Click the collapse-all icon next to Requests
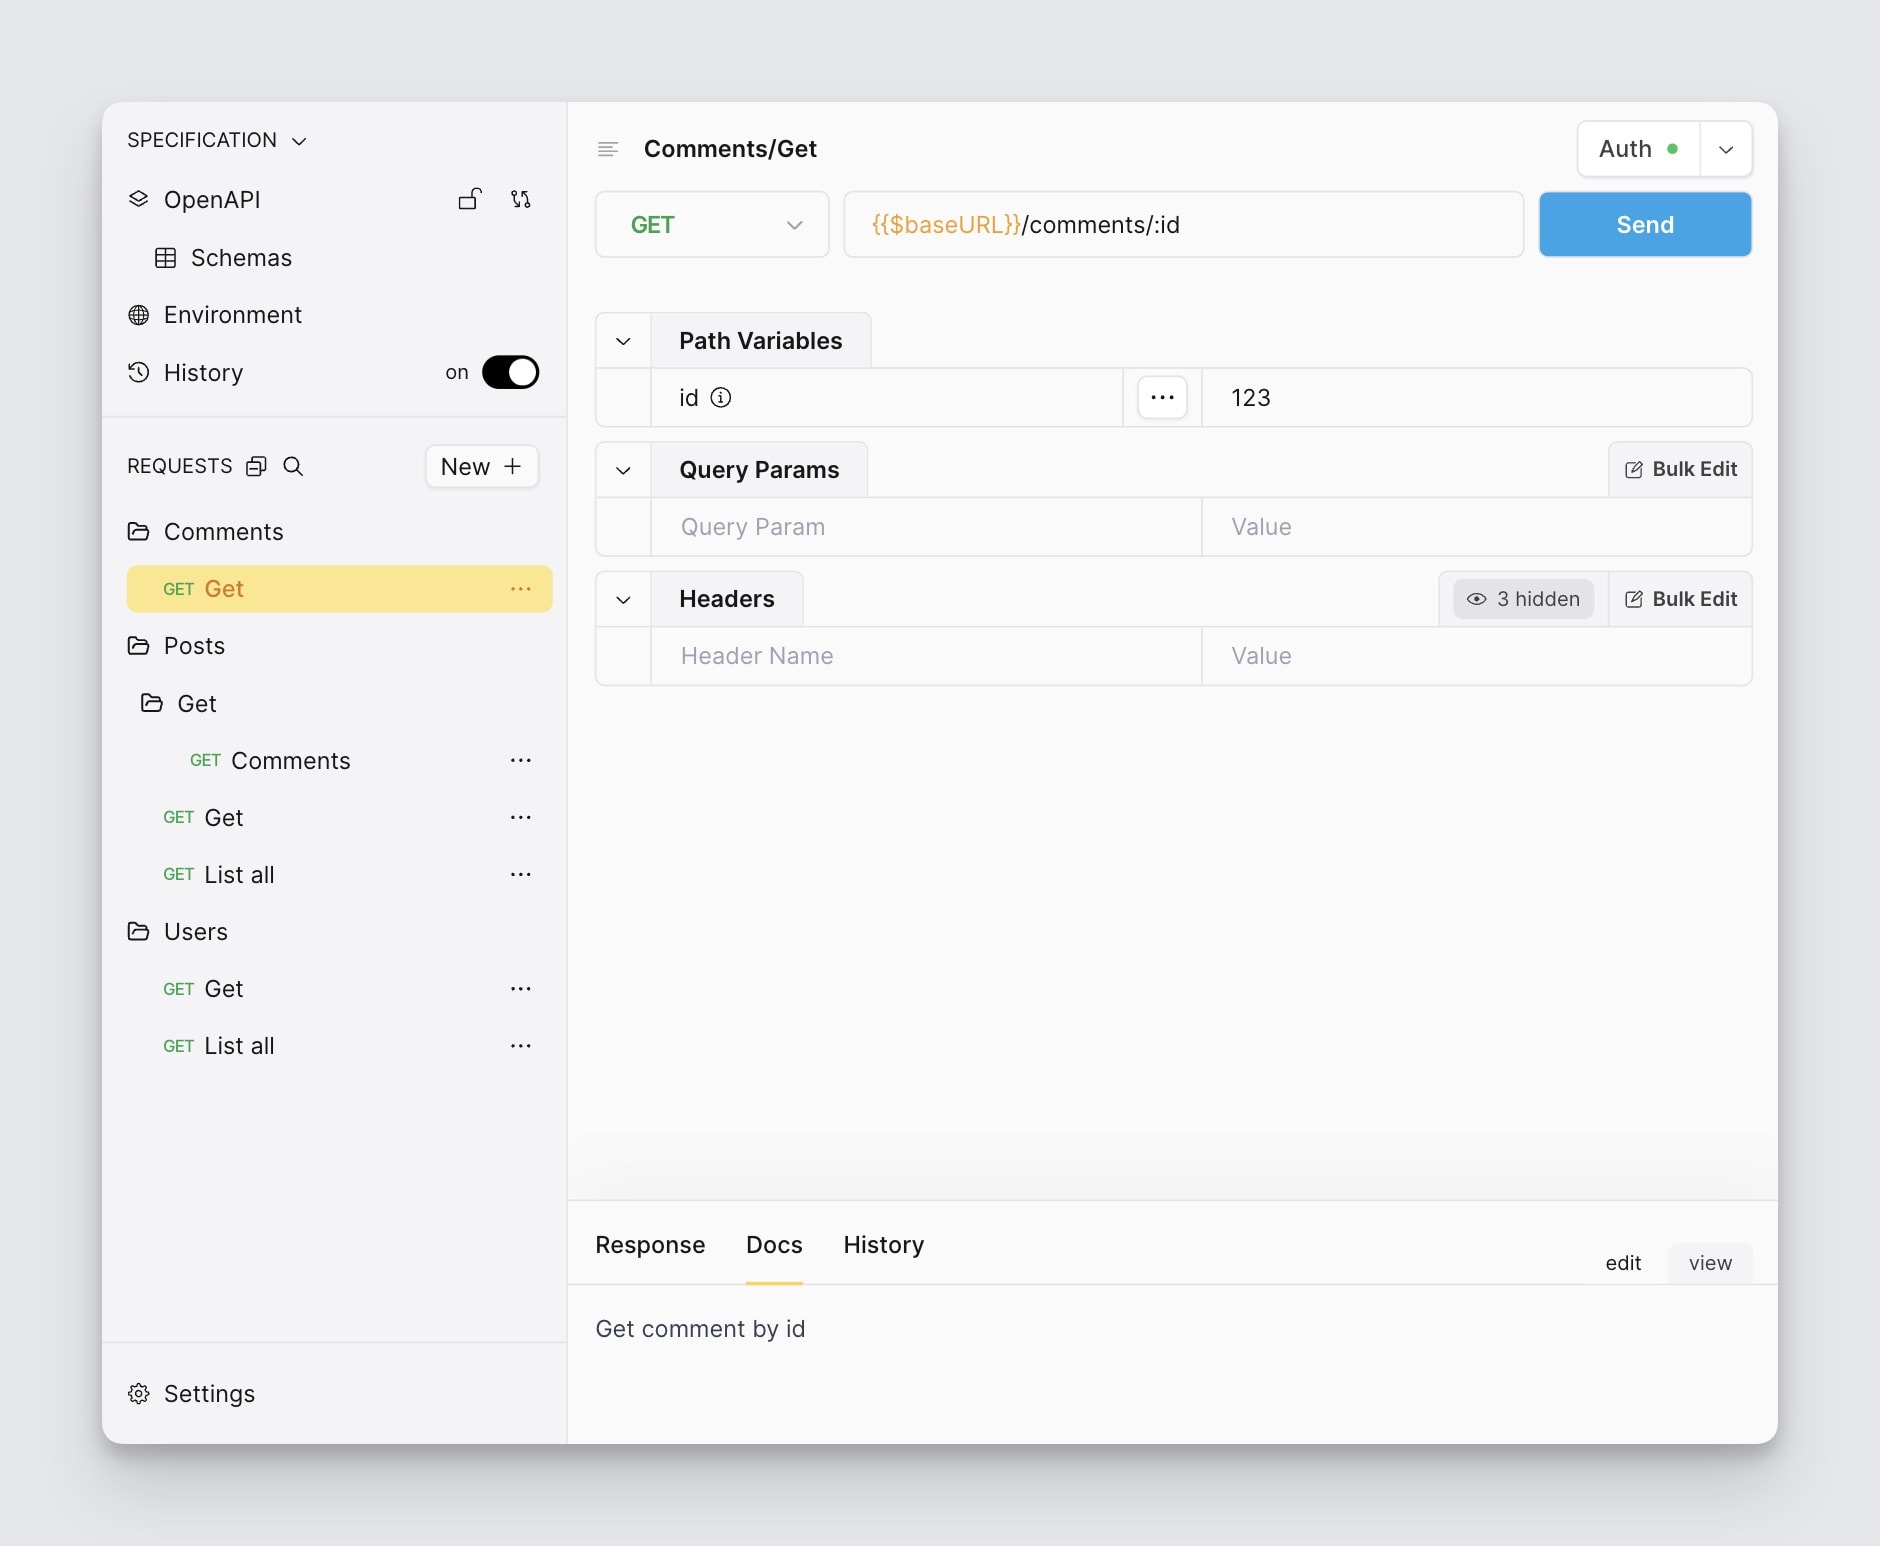Image resolution: width=1880 pixels, height=1546 pixels. pyautogui.click(x=257, y=466)
